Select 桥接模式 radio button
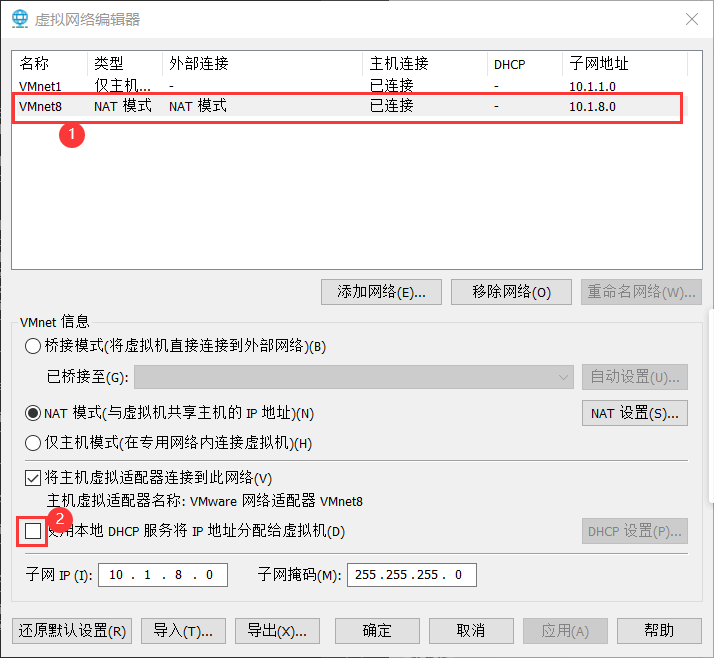The width and height of the screenshot is (714, 658). tap(33, 346)
